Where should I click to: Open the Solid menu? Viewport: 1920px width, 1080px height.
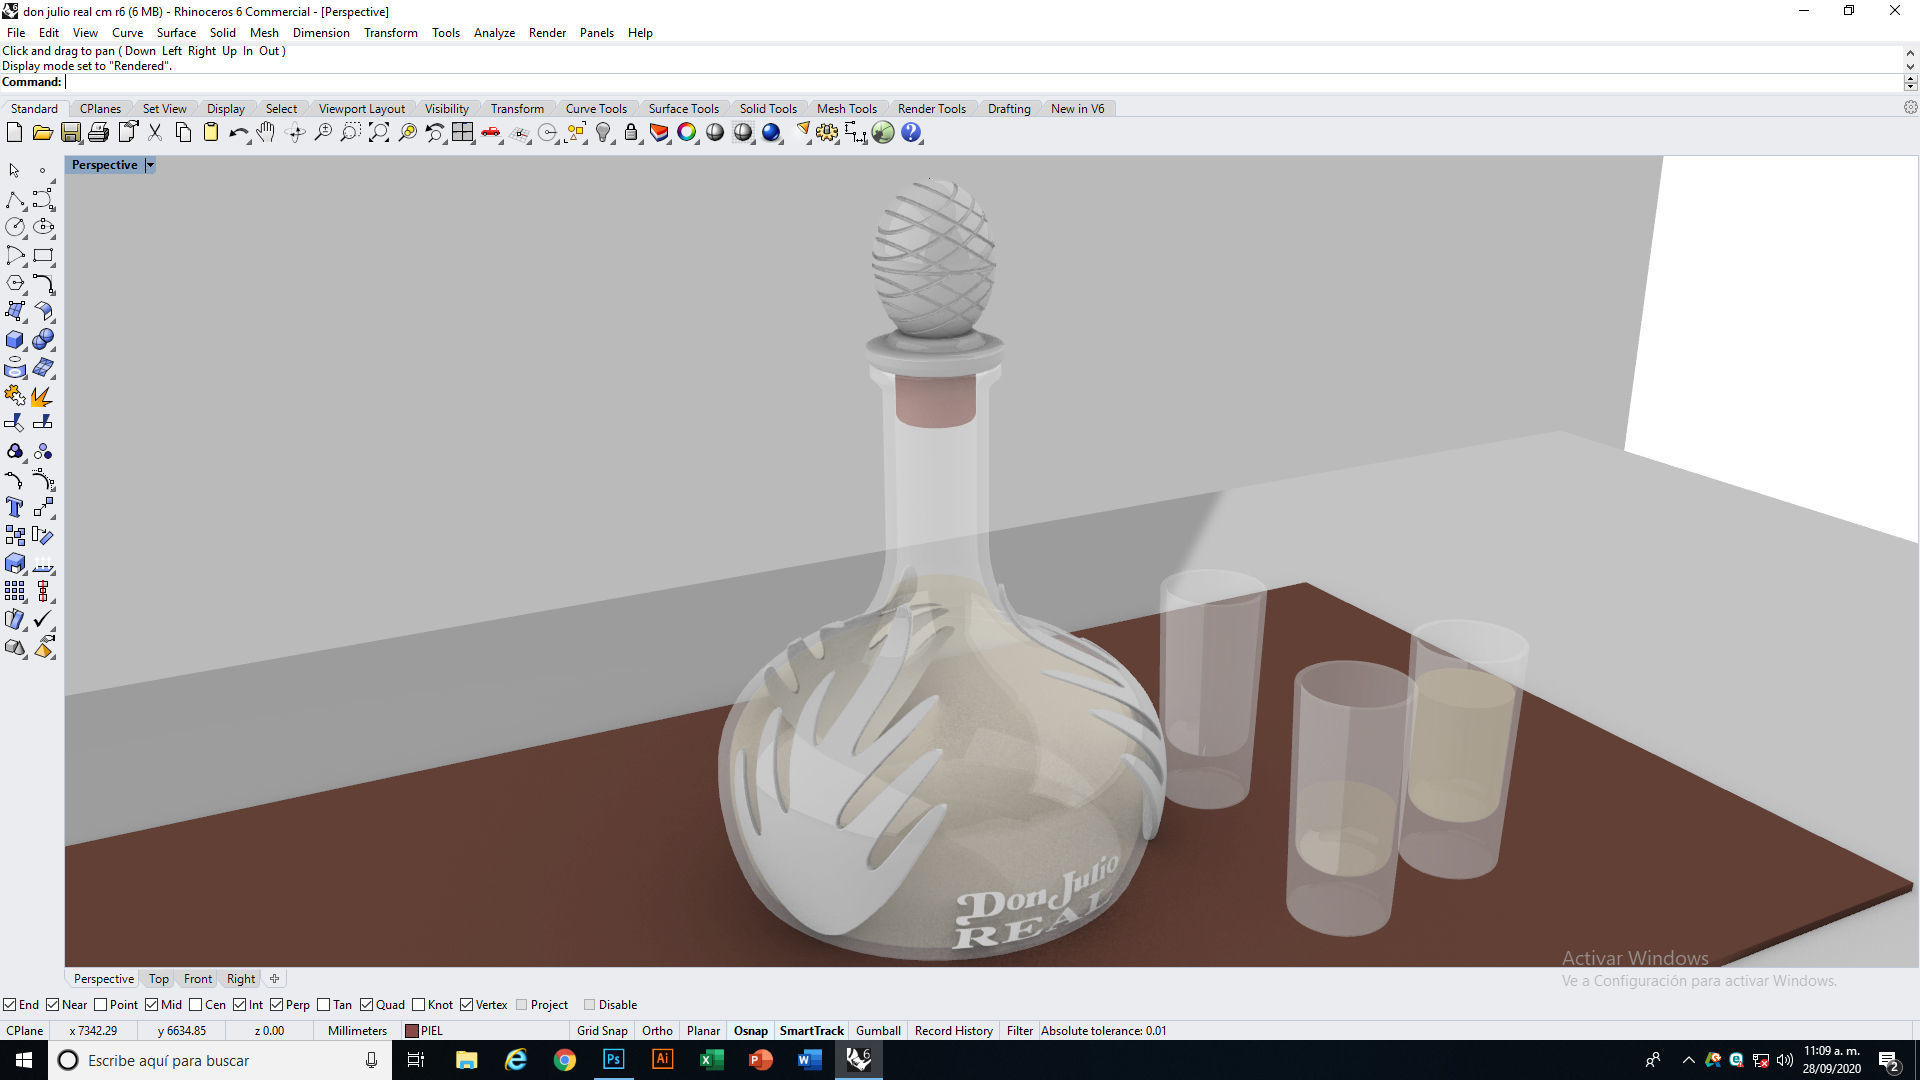click(x=222, y=33)
